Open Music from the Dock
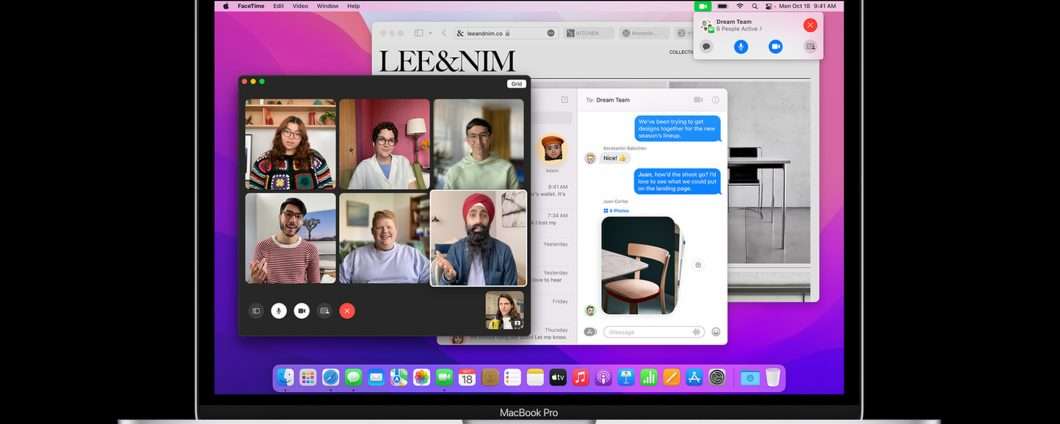This screenshot has width=1060, height=424. tap(581, 377)
